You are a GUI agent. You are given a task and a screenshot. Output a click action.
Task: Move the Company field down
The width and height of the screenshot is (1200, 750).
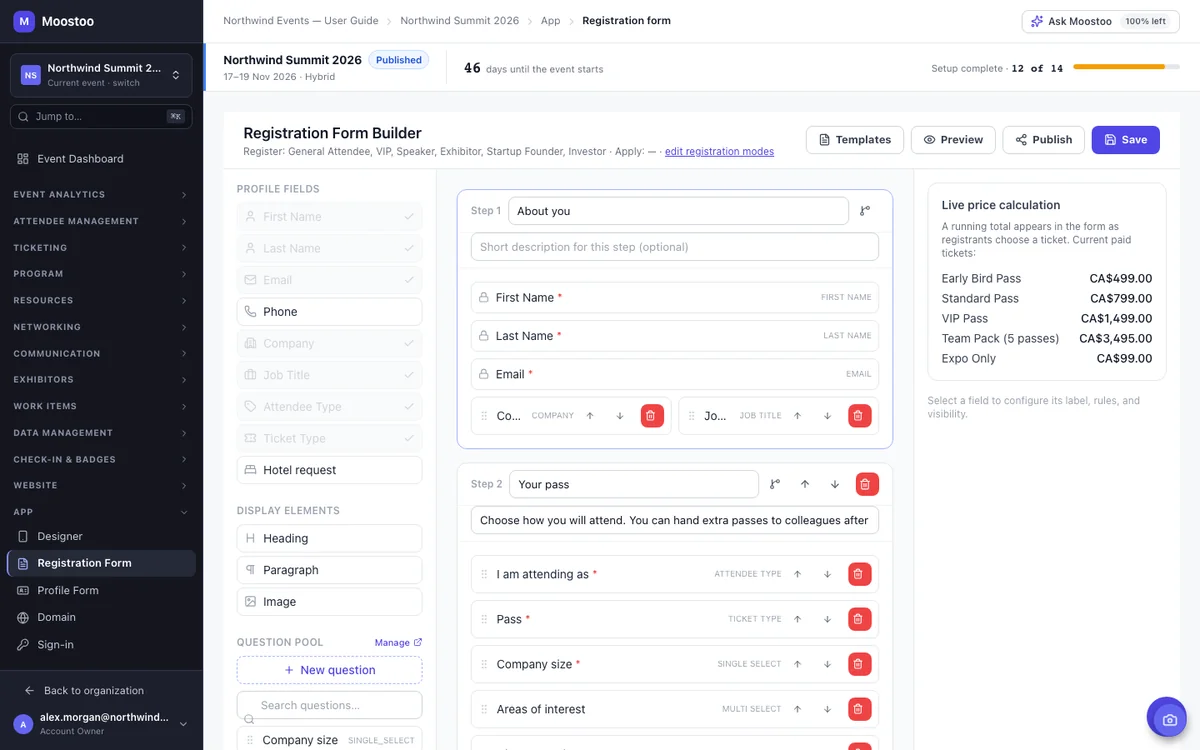coord(620,416)
